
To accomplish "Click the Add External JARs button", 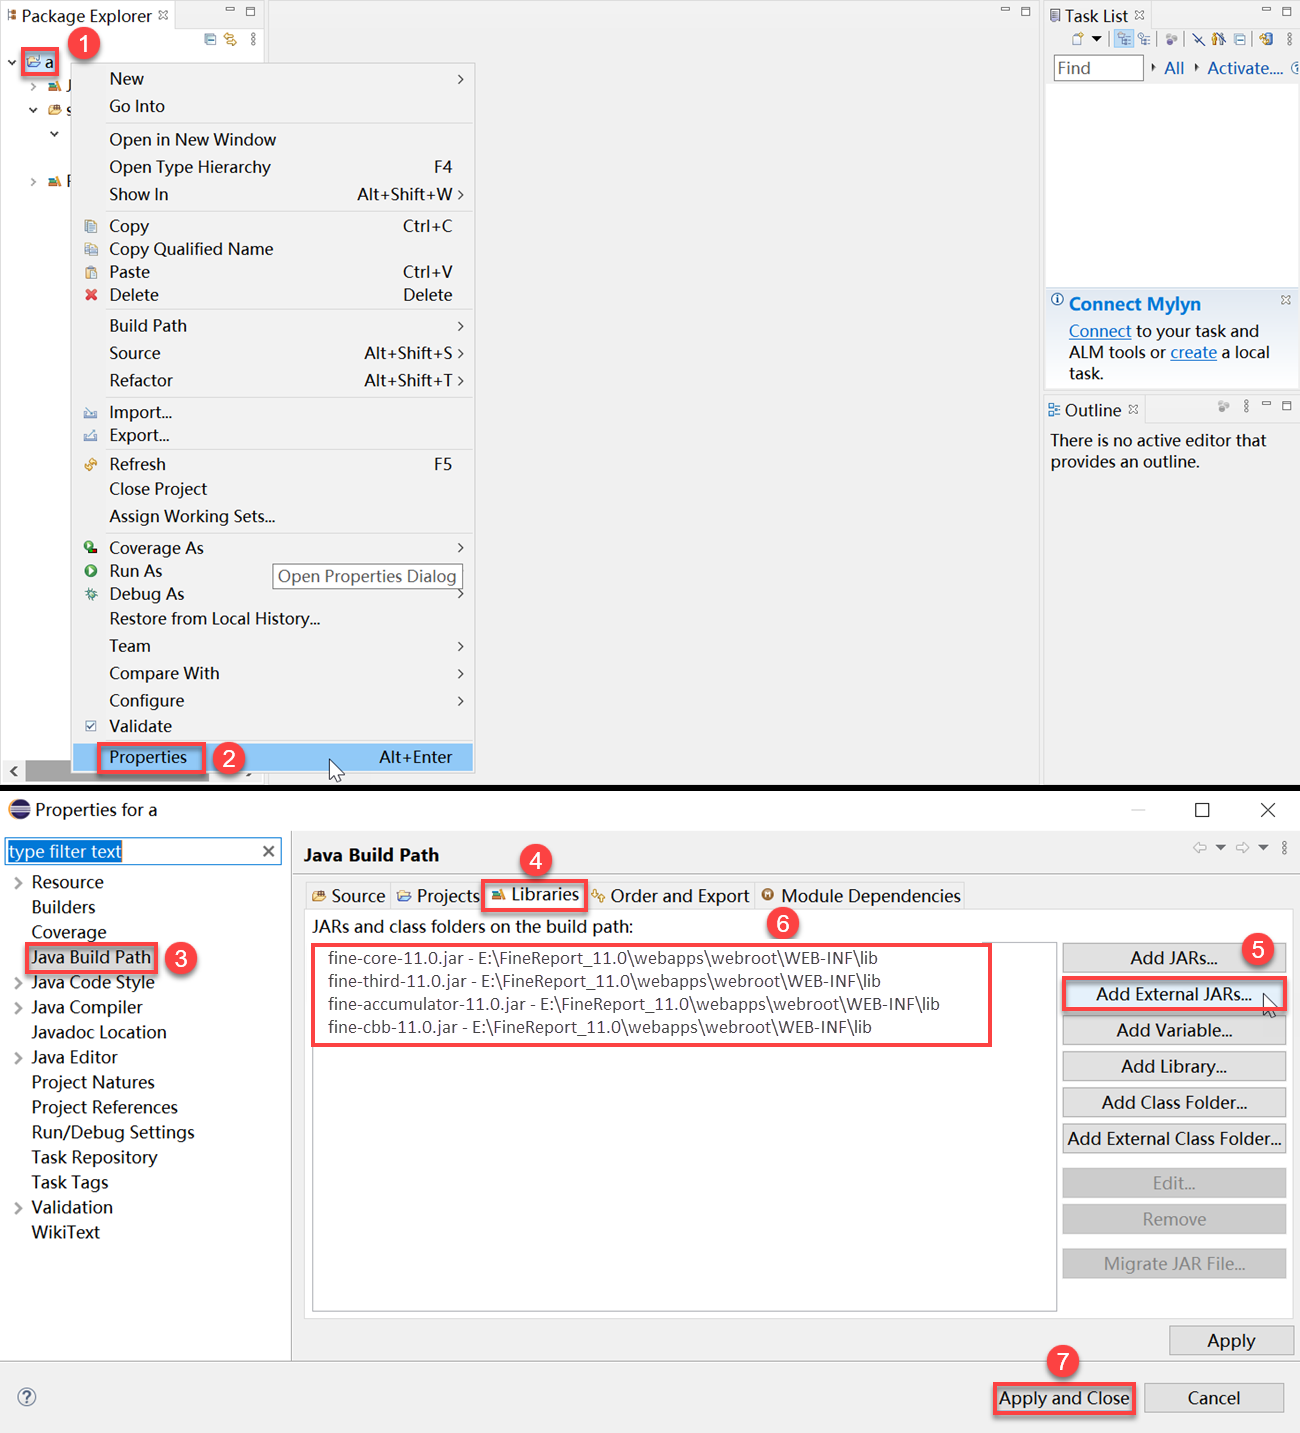I will click(1172, 994).
